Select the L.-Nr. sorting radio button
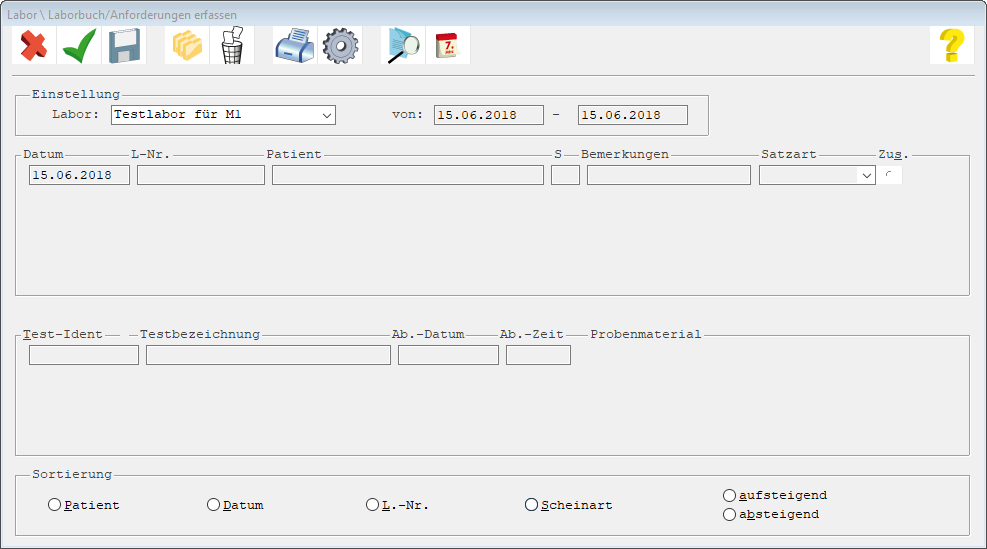 pos(373,505)
